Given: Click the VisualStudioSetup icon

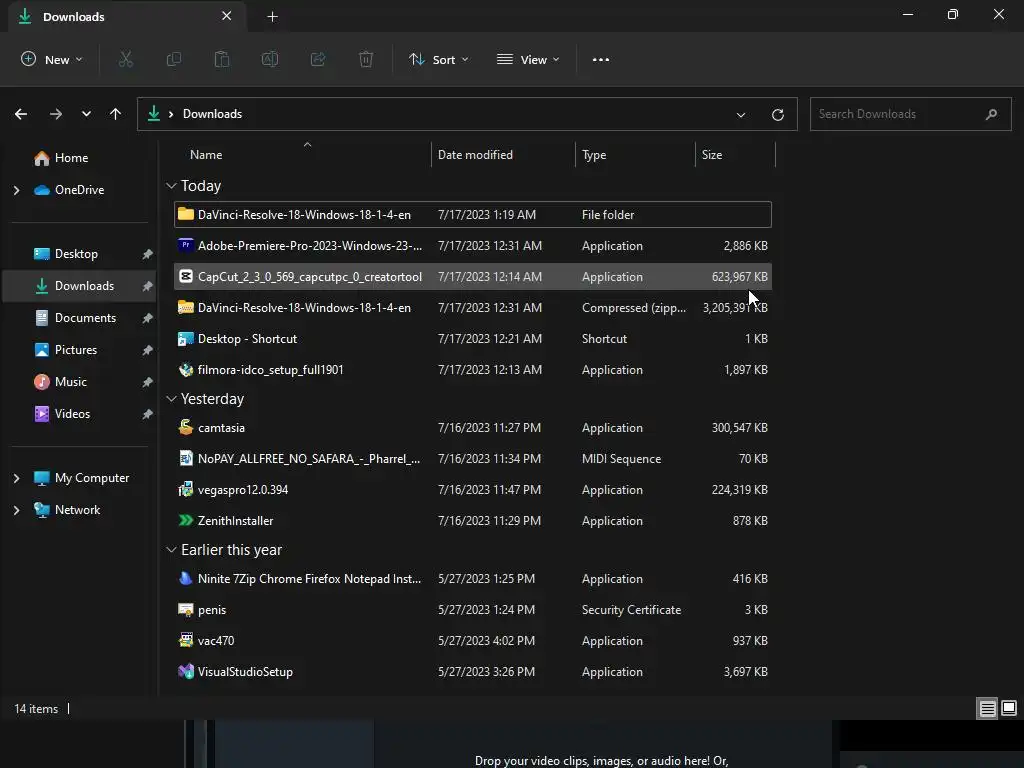Looking at the screenshot, I should click(x=185, y=671).
